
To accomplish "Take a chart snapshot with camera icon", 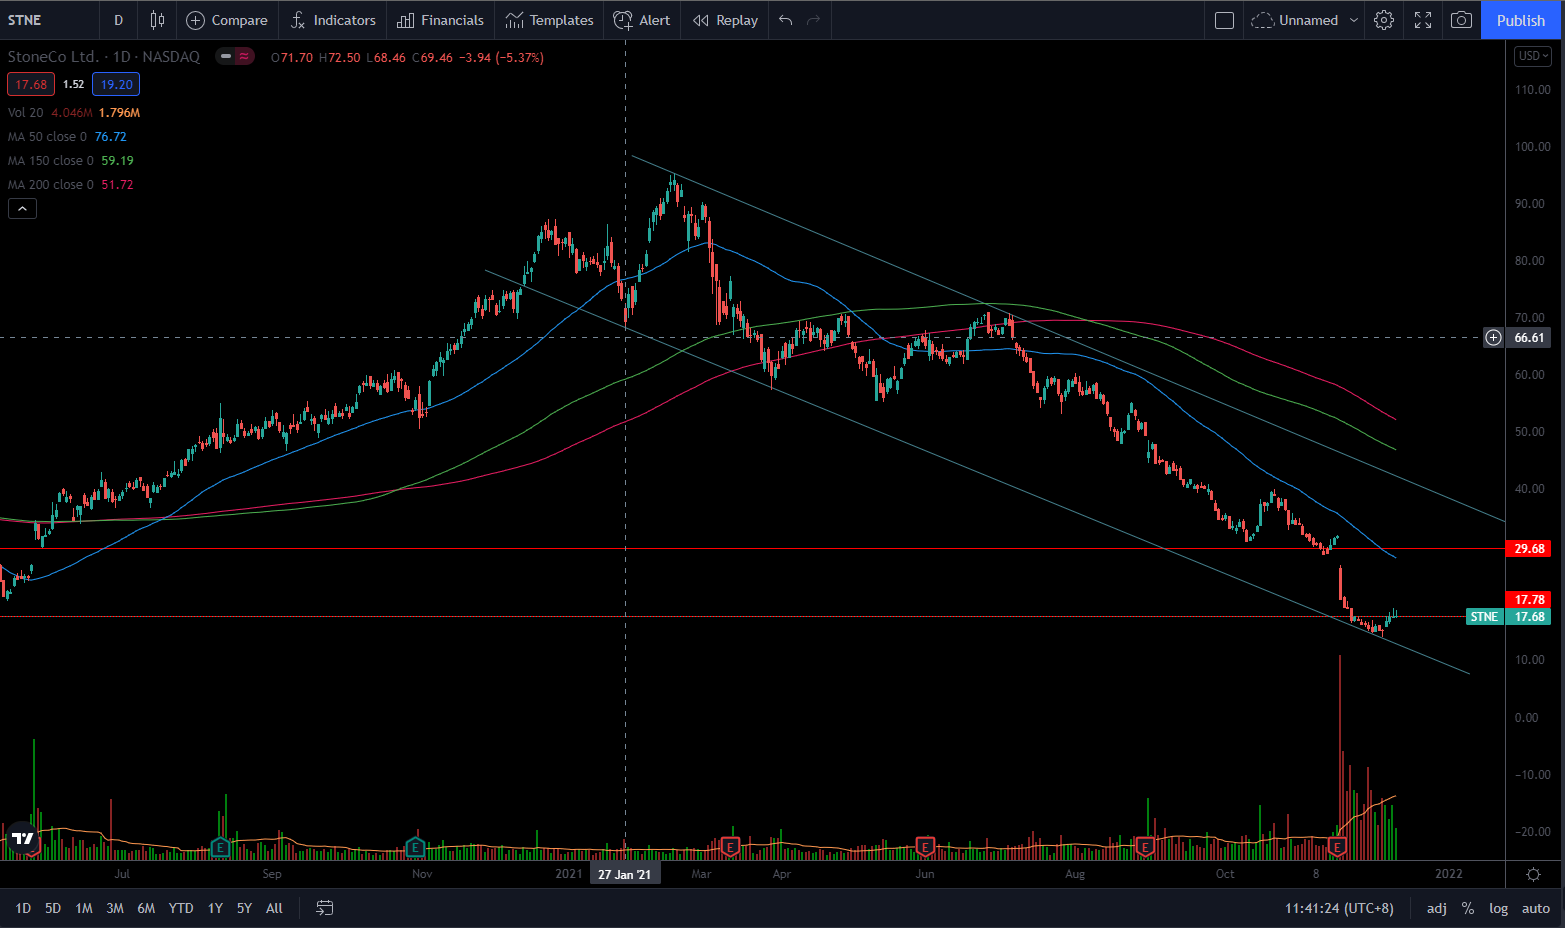I will coord(1461,20).
